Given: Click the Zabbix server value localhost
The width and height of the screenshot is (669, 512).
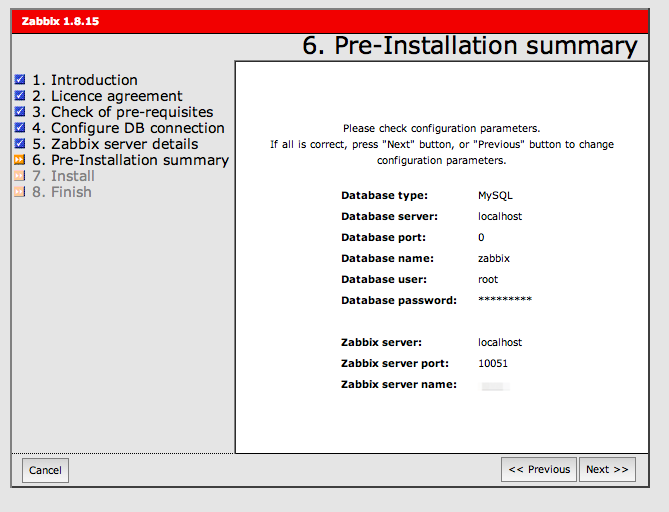Looking at the screenshot, I should tap(500, 342).
